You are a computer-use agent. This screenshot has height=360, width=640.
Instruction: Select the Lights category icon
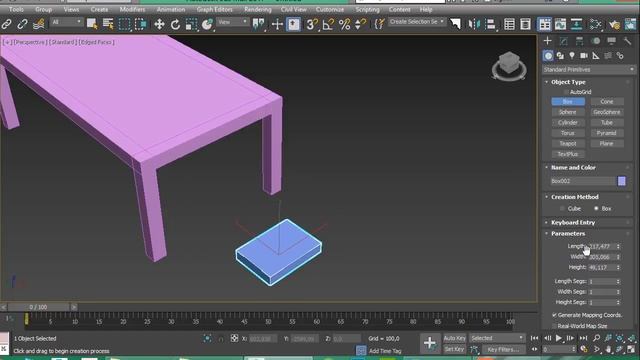(572, 56)
